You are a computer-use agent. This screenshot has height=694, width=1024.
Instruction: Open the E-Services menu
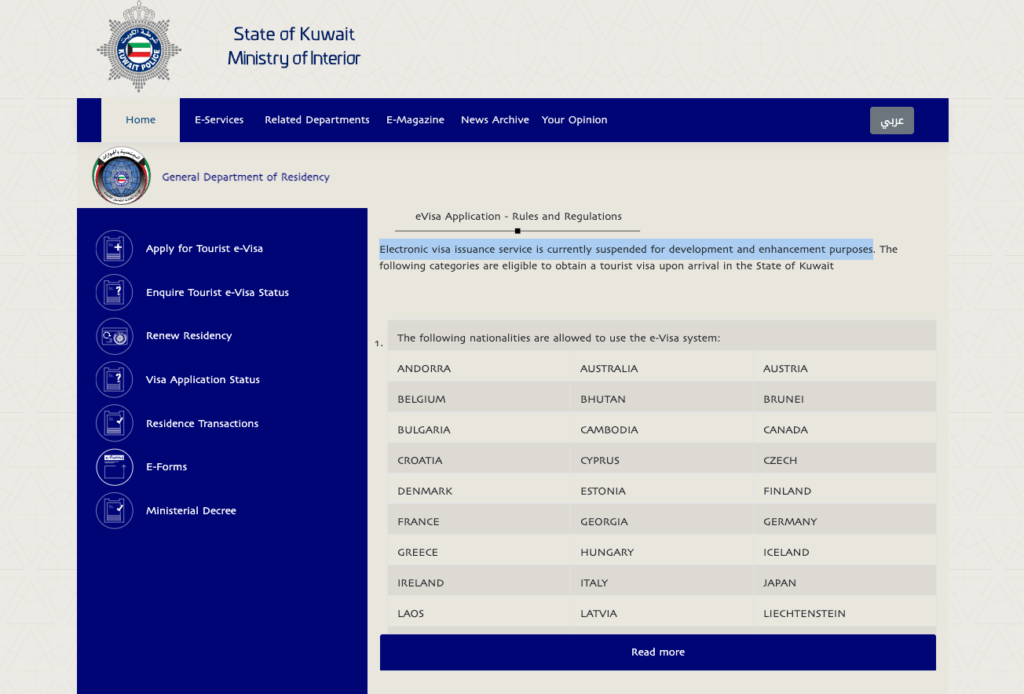coord(219,120)
